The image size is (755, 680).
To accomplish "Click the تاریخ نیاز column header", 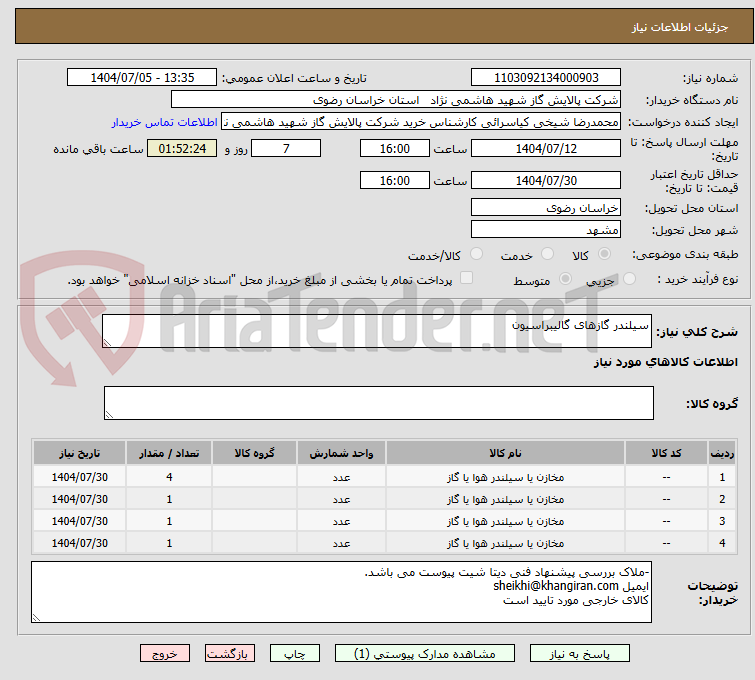I will (x=79, y=453).
